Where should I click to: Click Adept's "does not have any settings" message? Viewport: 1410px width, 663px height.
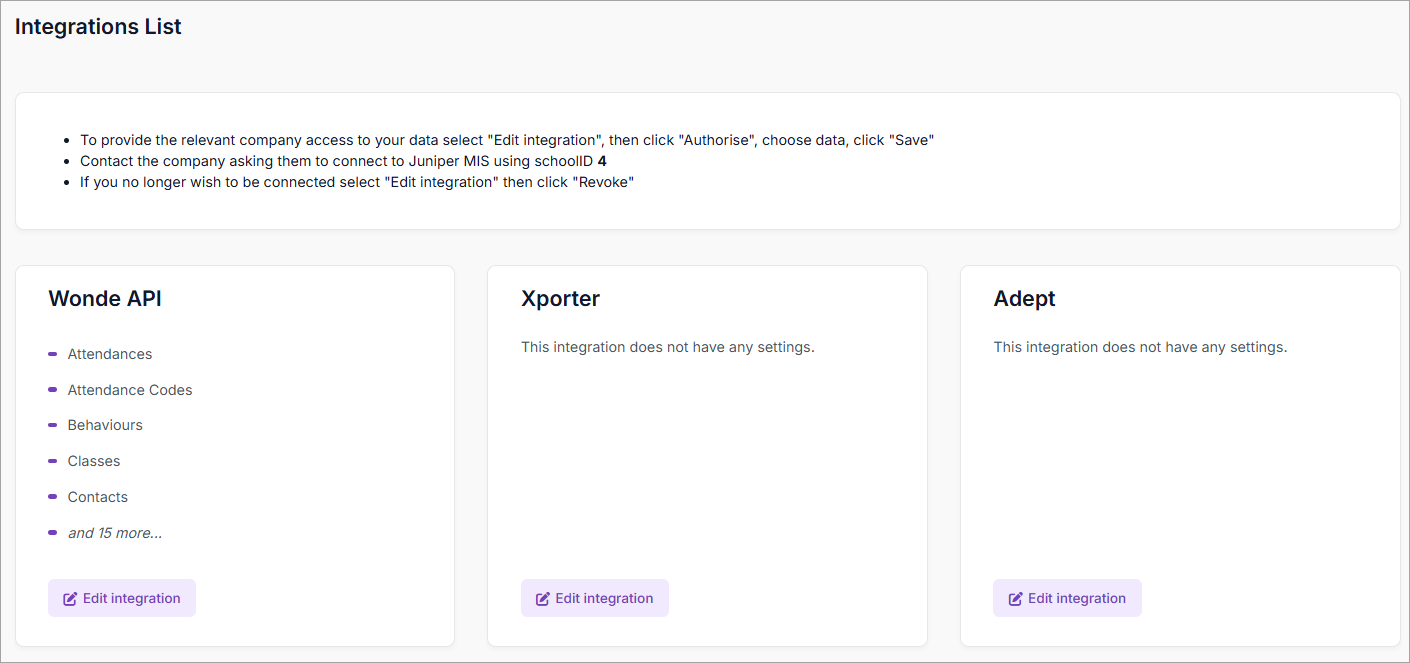[1140, 347]
